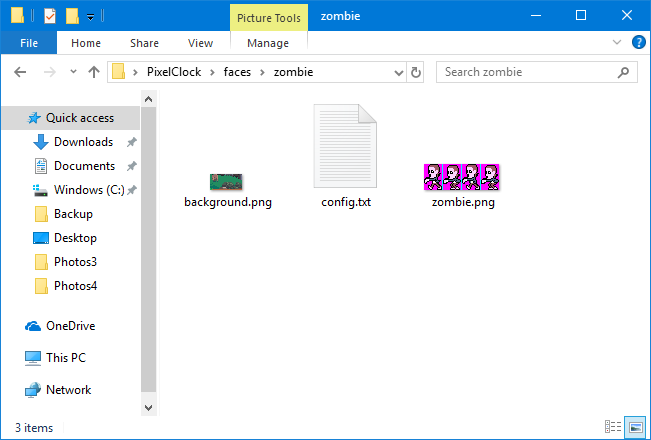
Task: Open the background.png thumbnail
Action: point(226,182)
